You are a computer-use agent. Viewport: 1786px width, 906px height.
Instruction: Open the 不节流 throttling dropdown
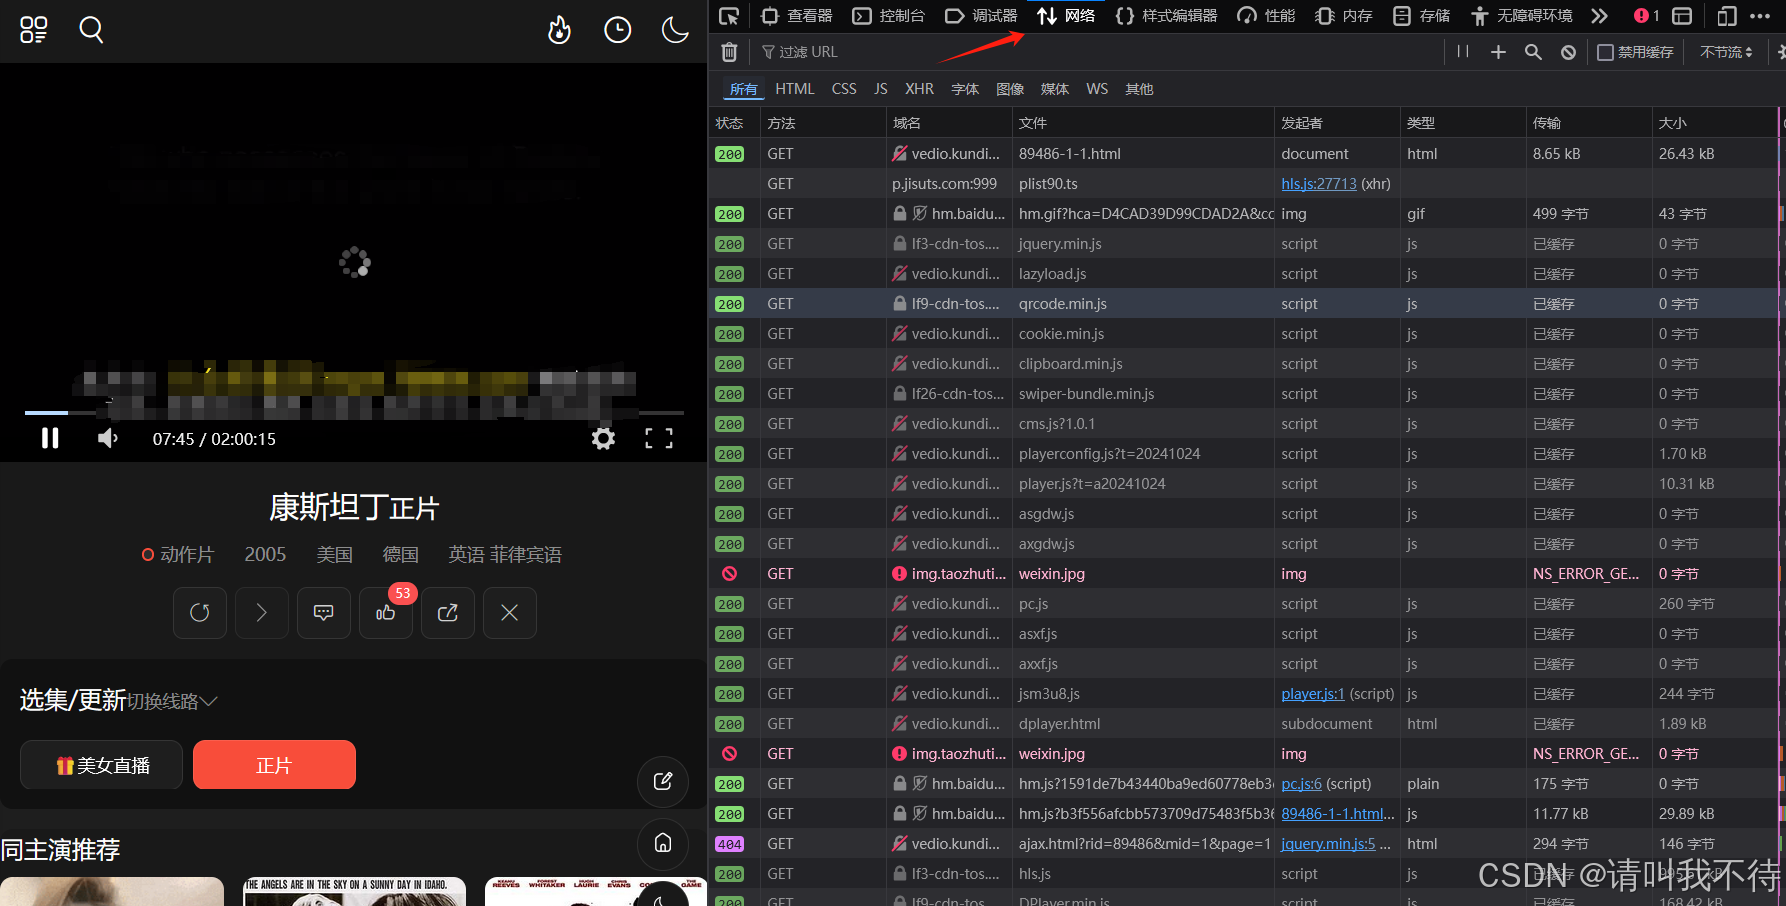point(1726,52)
